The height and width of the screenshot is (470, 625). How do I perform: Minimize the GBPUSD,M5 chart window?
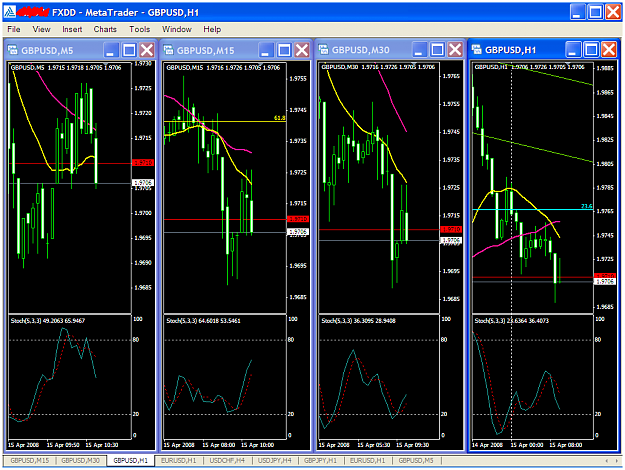click(111, 50)
